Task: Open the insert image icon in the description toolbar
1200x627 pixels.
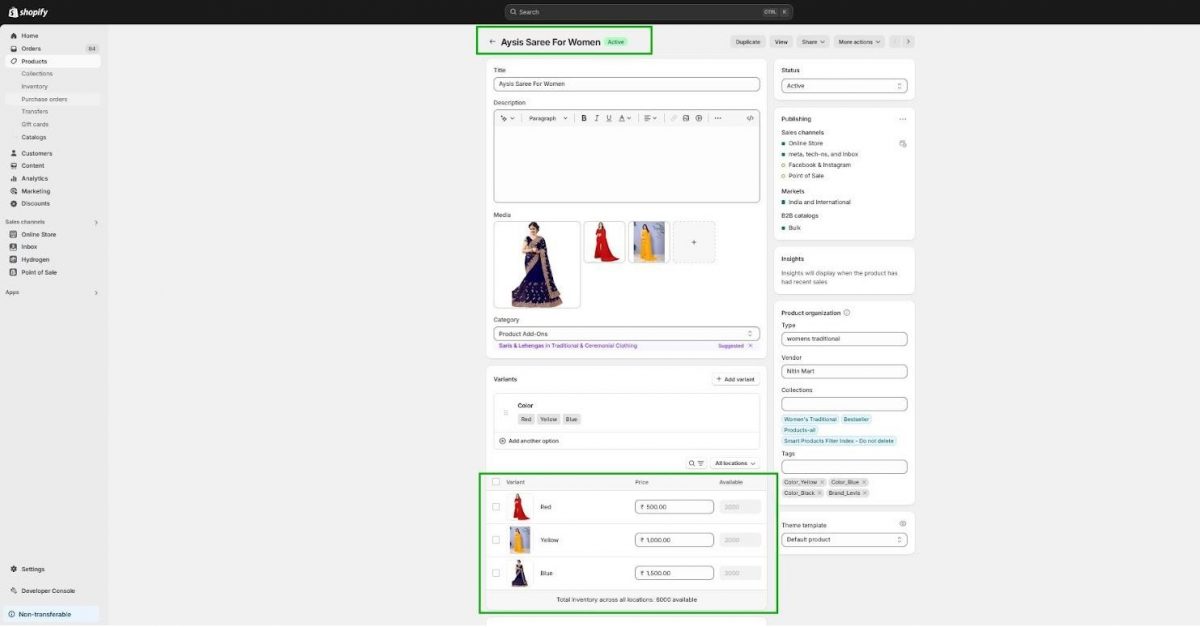Action: (x=686, y=118)
